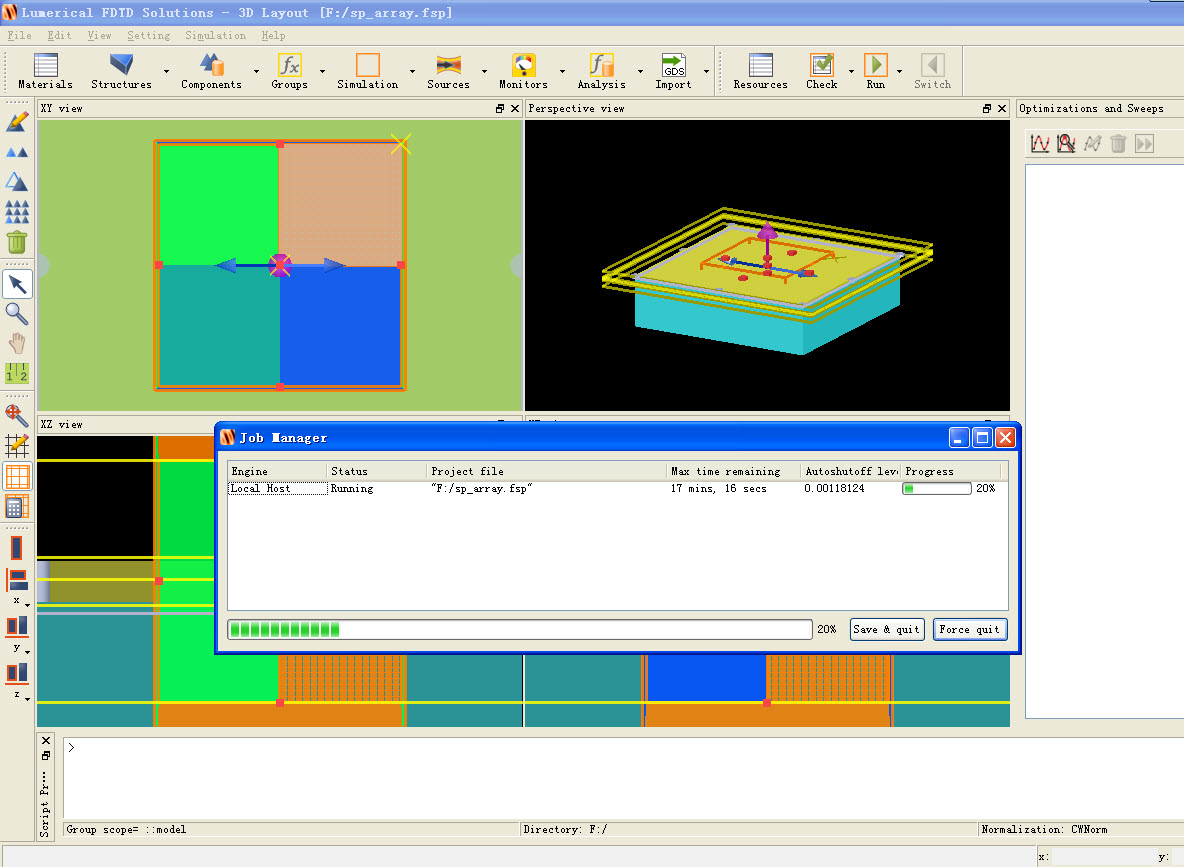Expand the Simulation toolbar dropdown arrow
The width and height of the screenshot is (1184, 867).
(x=412, y=72)
